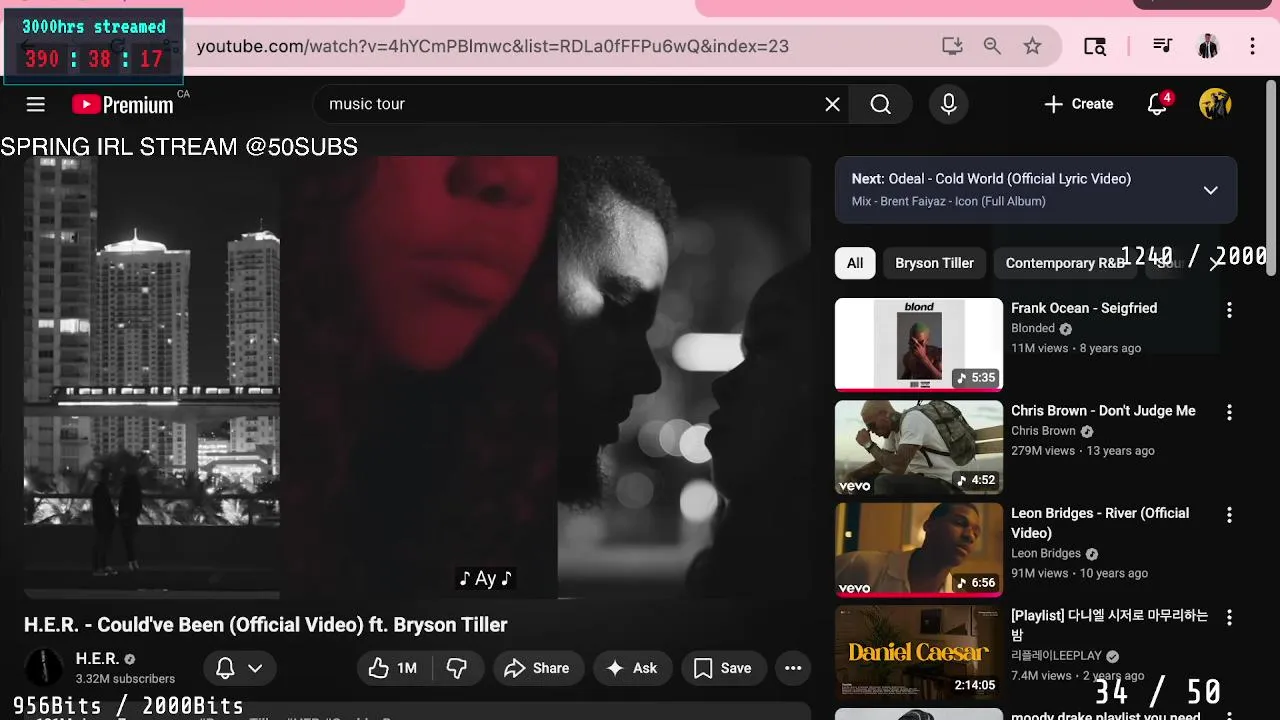Open the Create upload menu
This screenshot has width=1280, height=720.
pos(1078,104)
